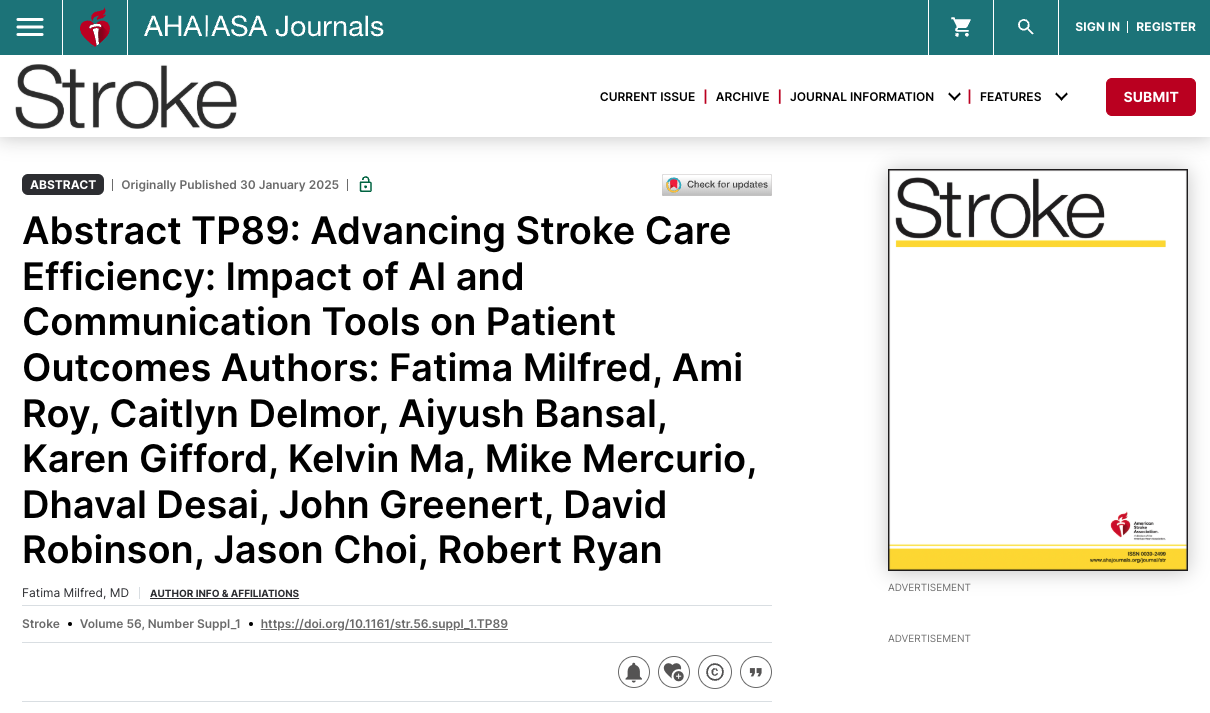Add article to favorites heart icon
Viewport: 1210px width, 713px height.
click(674, 672)
